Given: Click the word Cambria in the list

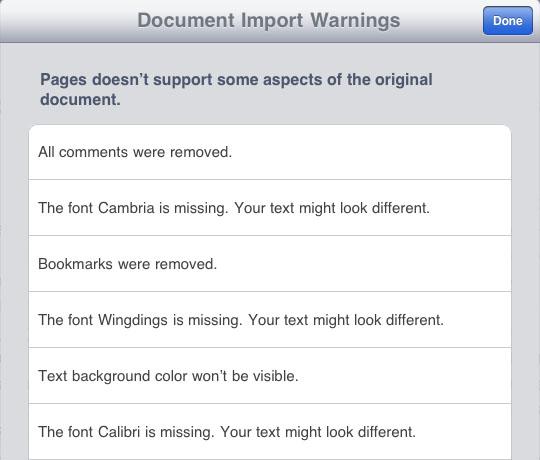Looking at the screenshot, I should coord(126,208).
